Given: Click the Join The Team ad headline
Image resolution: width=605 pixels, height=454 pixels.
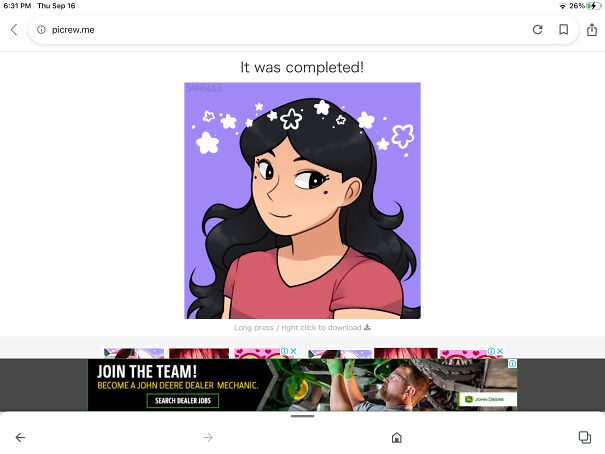Looking at the screenshot, I should point(152,370).
